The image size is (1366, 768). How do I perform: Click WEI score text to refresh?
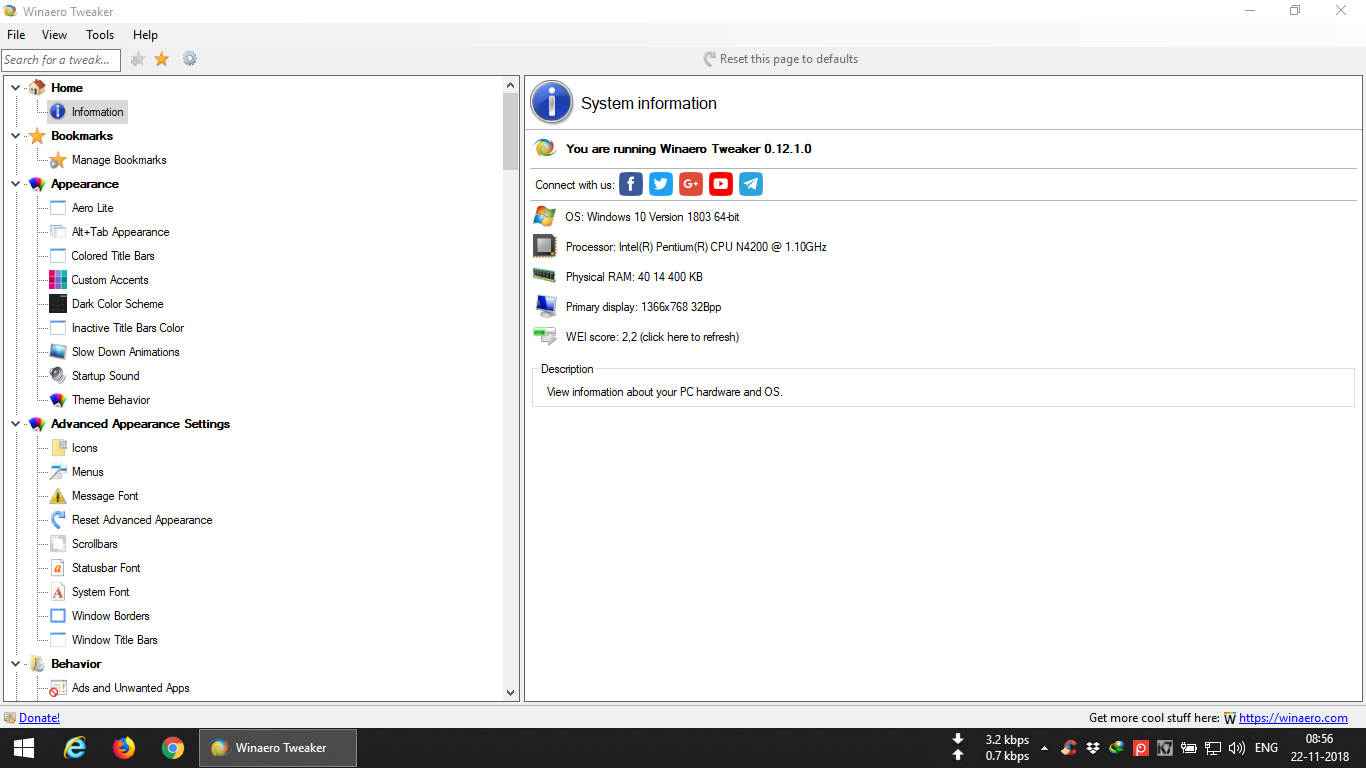[652, 337]
